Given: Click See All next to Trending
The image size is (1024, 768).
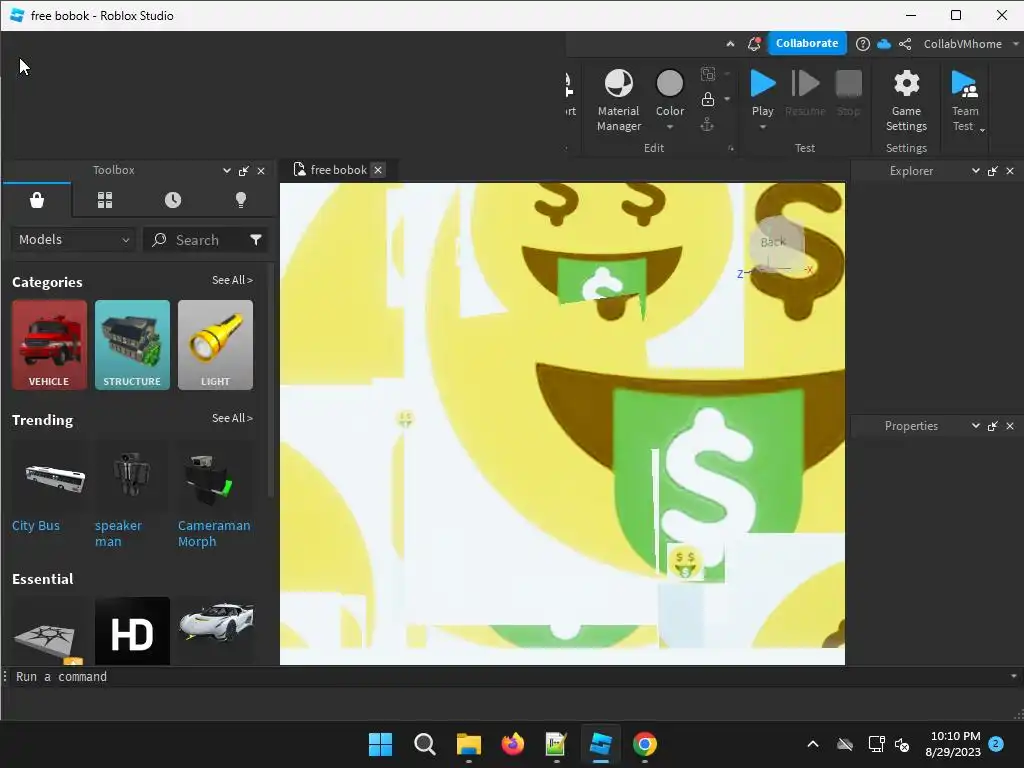Looking at the screenshot, I should pyautogui.click(x=232, y=418).
